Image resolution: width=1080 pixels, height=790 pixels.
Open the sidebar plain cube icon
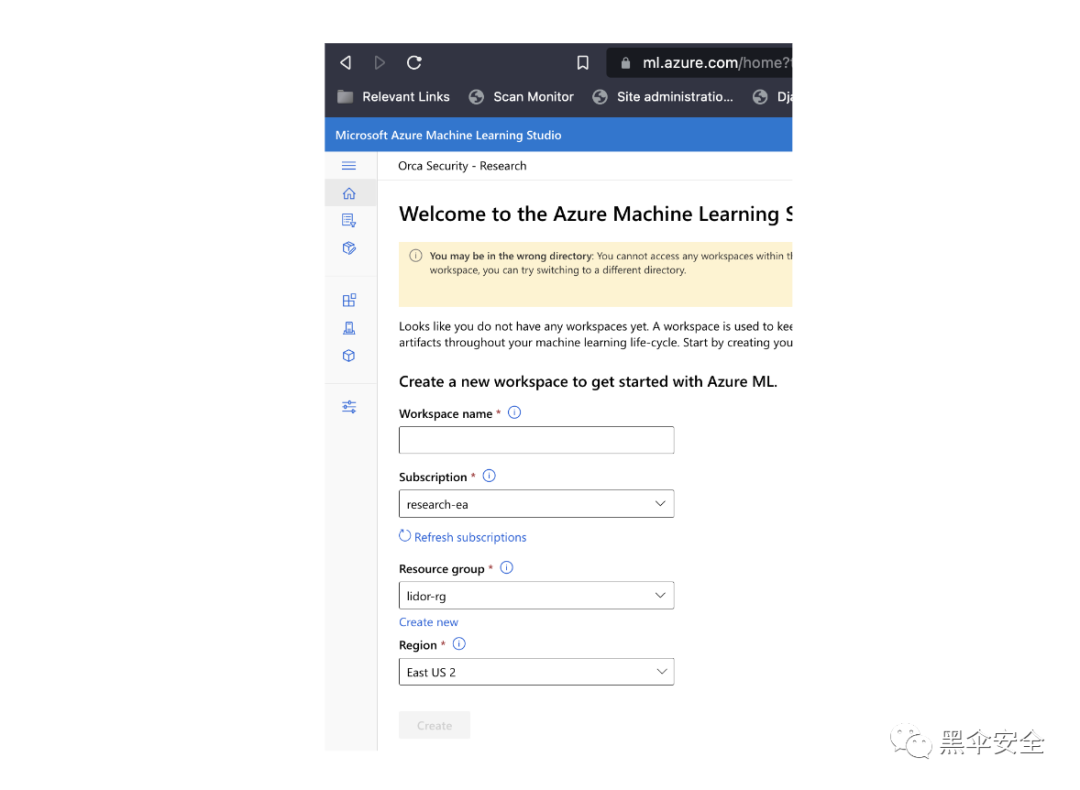(x=349, y=356)
